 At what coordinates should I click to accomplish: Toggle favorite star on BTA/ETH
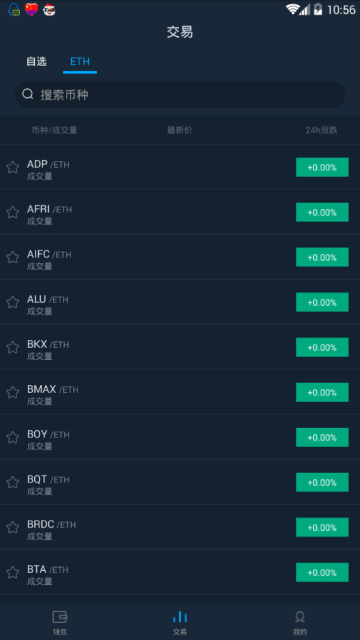tap(13, 572)
